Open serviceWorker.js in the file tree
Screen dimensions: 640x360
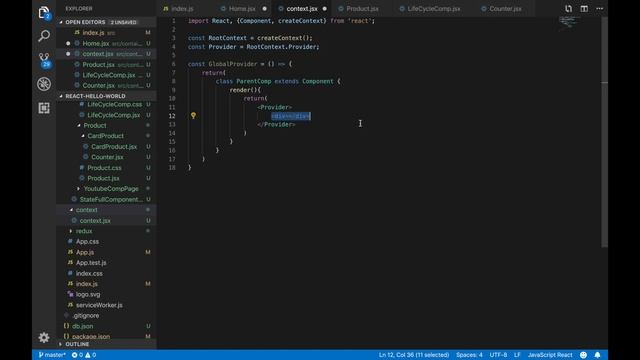[106, 305]
